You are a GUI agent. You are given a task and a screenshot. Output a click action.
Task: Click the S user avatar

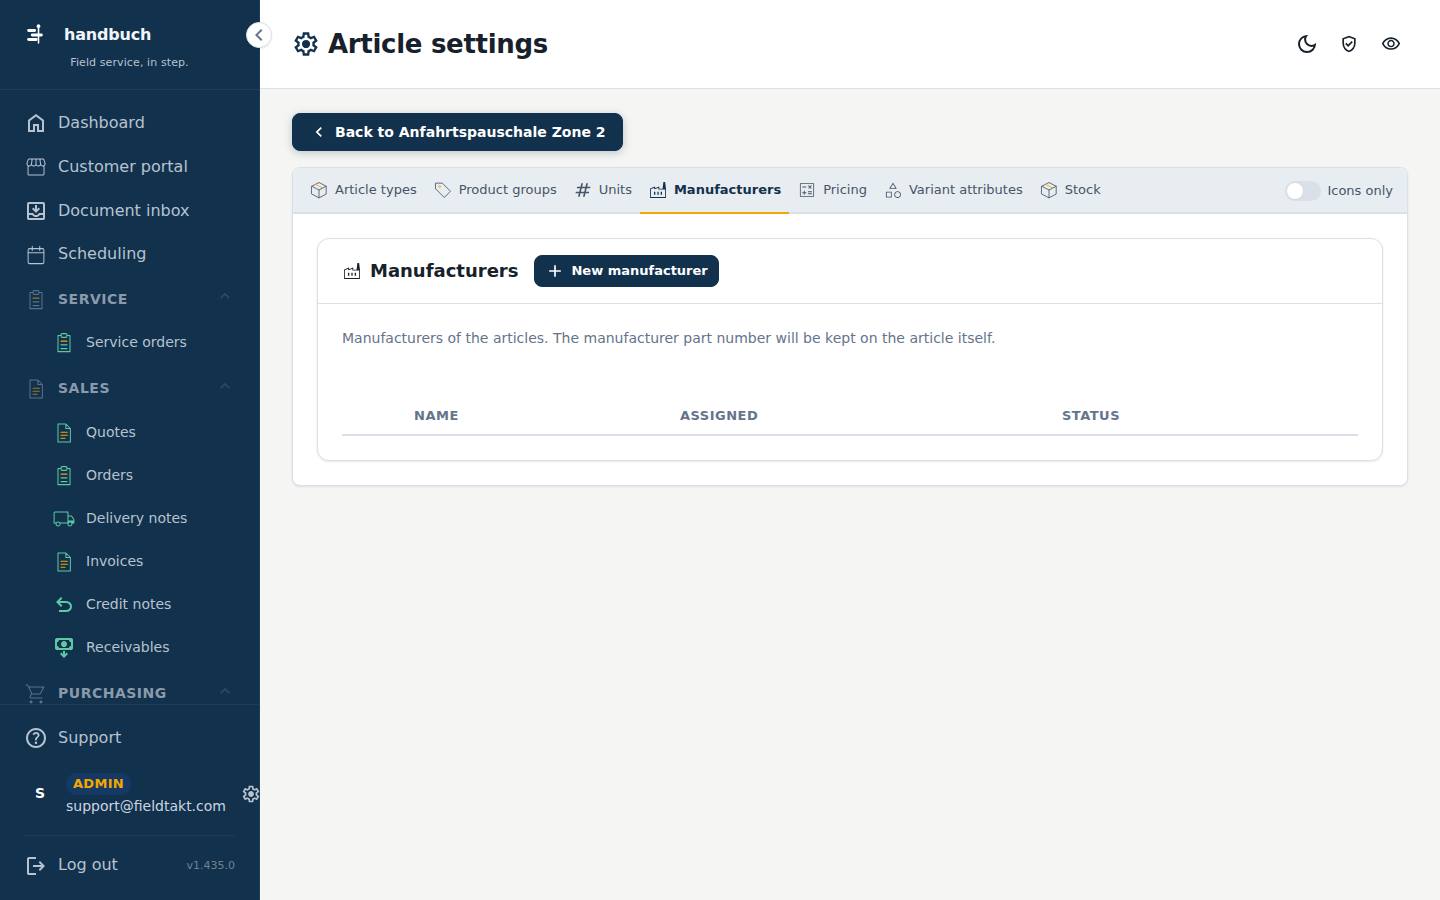pos(40,793)
